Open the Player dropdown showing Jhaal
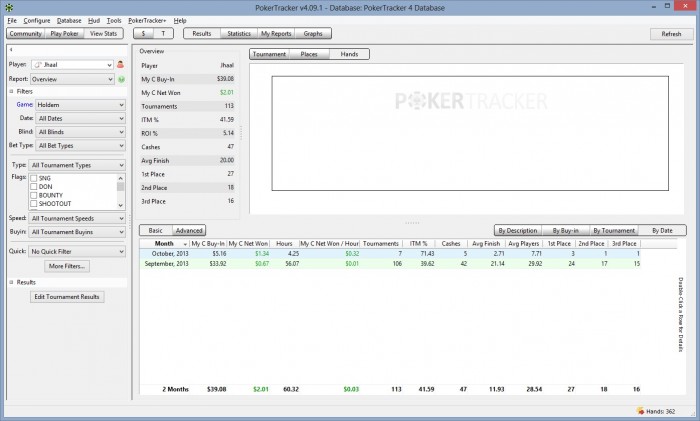This screenshot has height=421, width=700. (x=72, y=65)
